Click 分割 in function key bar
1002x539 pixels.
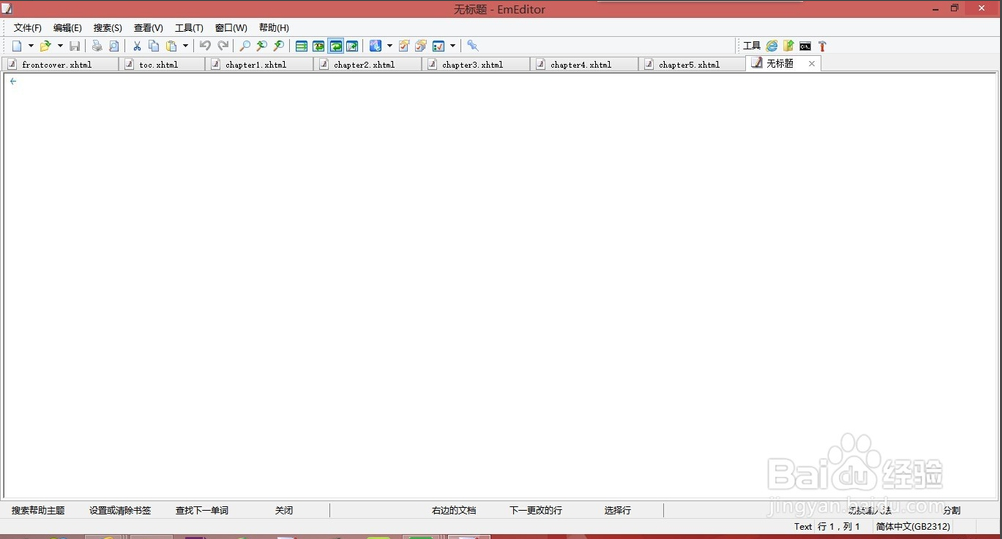point(952,510)
